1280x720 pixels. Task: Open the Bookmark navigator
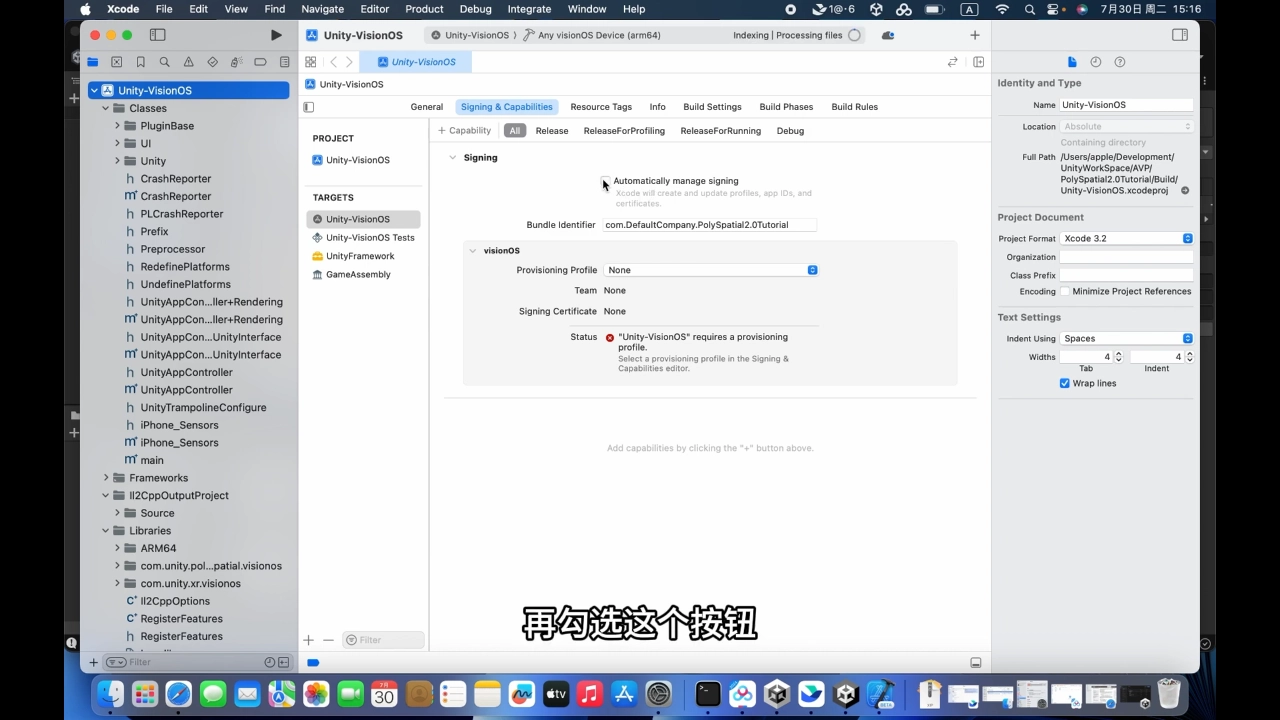coord(141,62)
